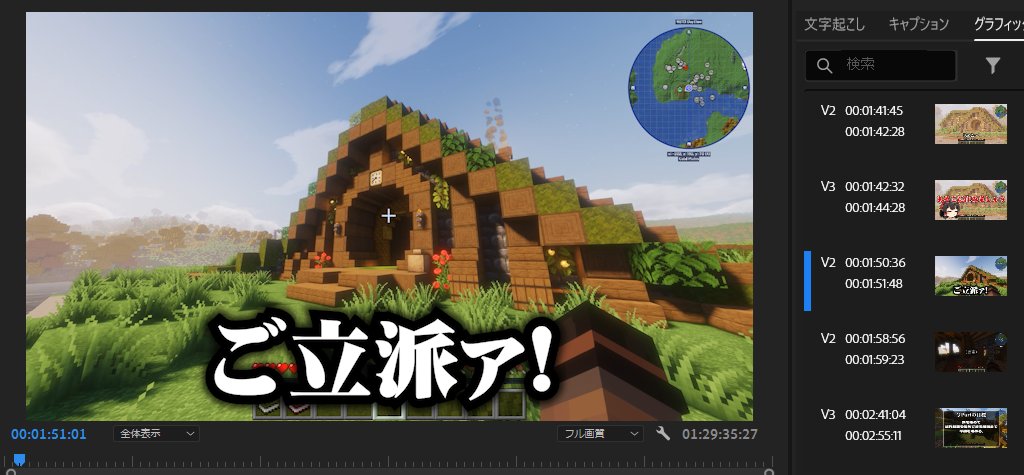Click the in-time 00:02:41:04 text

874,414
